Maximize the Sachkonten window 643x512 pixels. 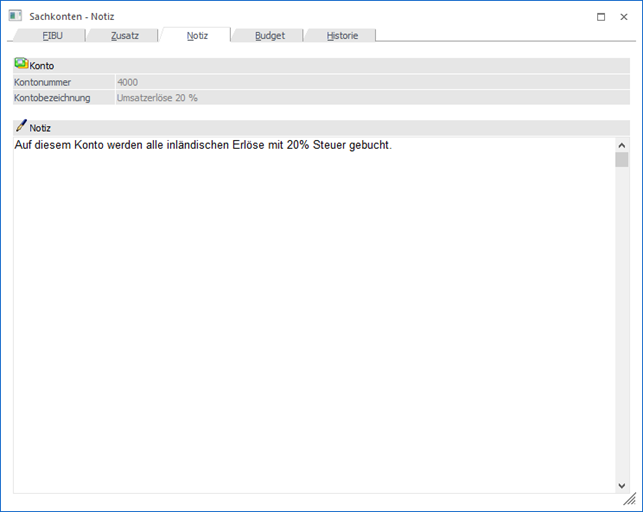pyautogui.click(x=601, y=17)
